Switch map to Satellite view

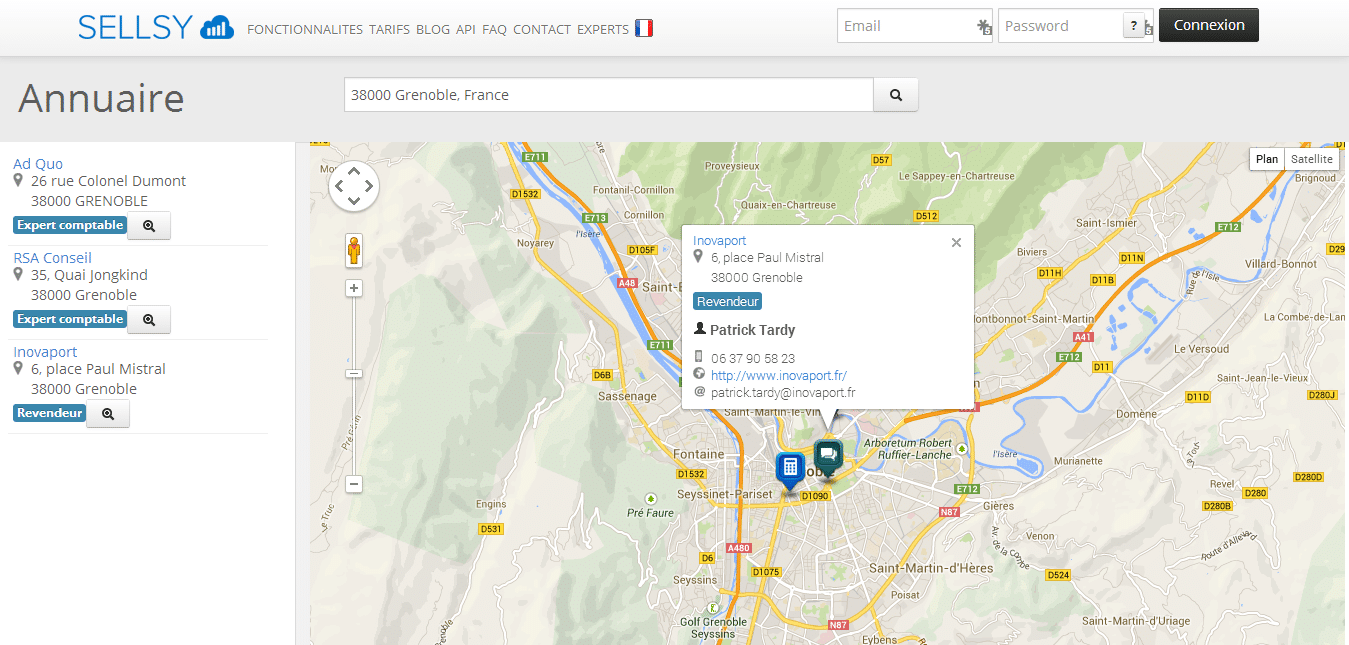click(1311, 159)
